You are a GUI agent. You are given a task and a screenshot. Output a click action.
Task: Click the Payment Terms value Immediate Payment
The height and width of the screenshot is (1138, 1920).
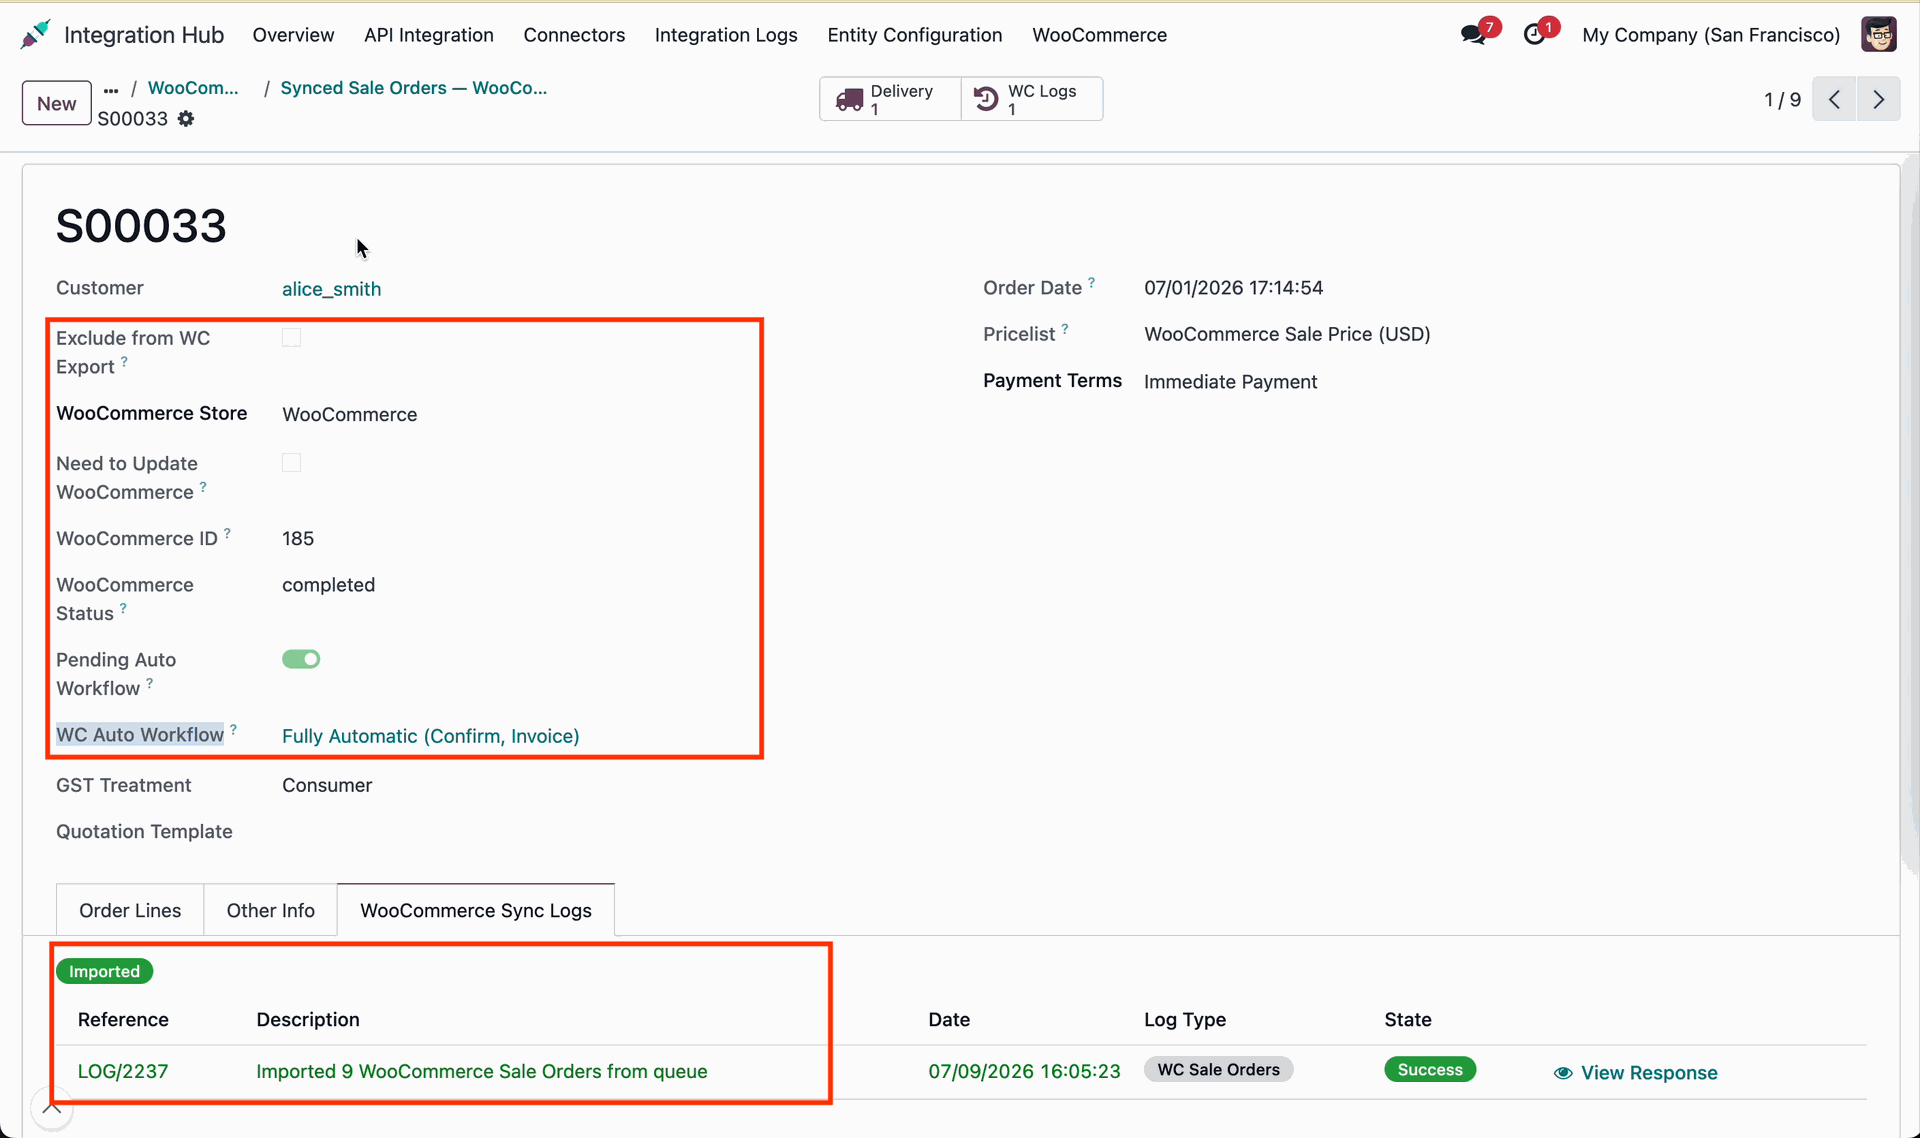pyautogui.click(x=1230, y=382)
